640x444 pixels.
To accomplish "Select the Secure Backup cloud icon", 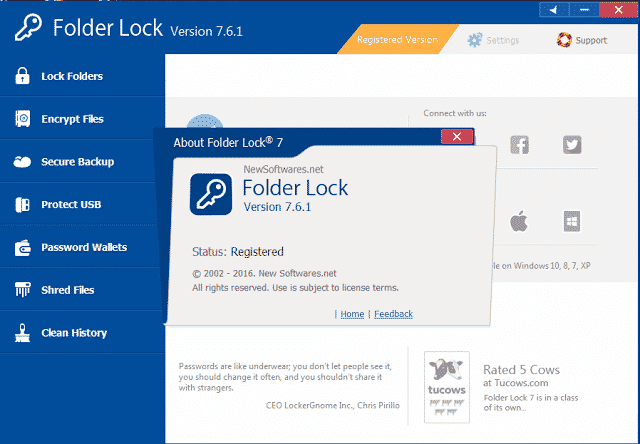I will (x=21, y=162).
